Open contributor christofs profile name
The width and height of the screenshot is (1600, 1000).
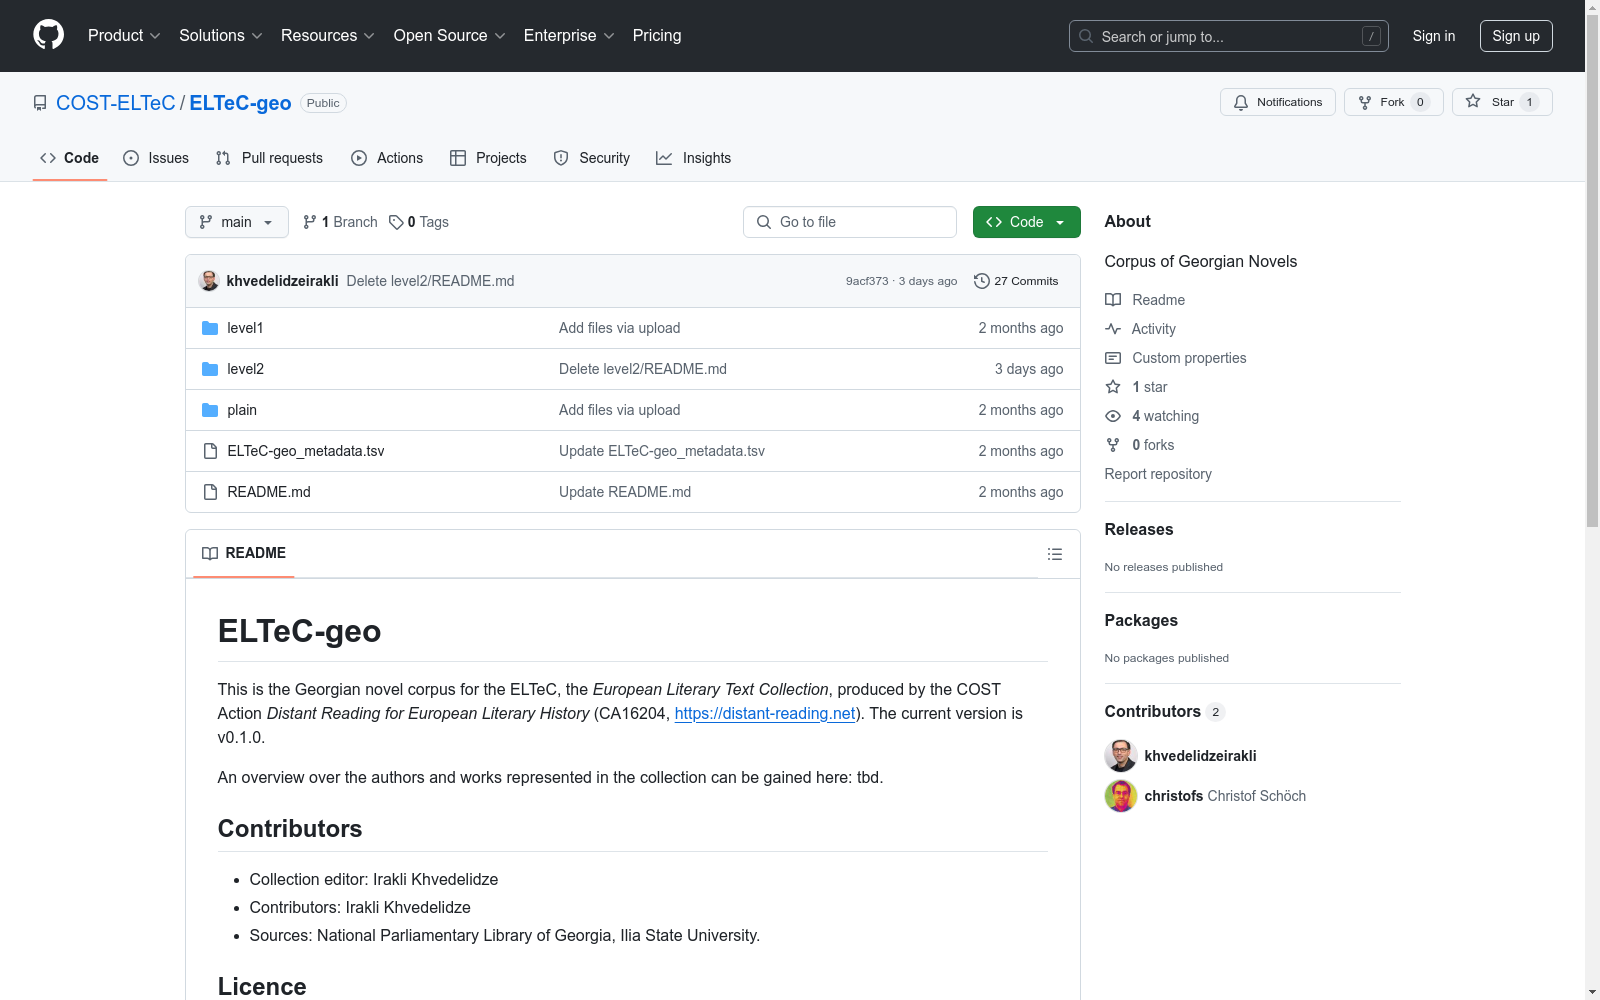click(1174, 796)
